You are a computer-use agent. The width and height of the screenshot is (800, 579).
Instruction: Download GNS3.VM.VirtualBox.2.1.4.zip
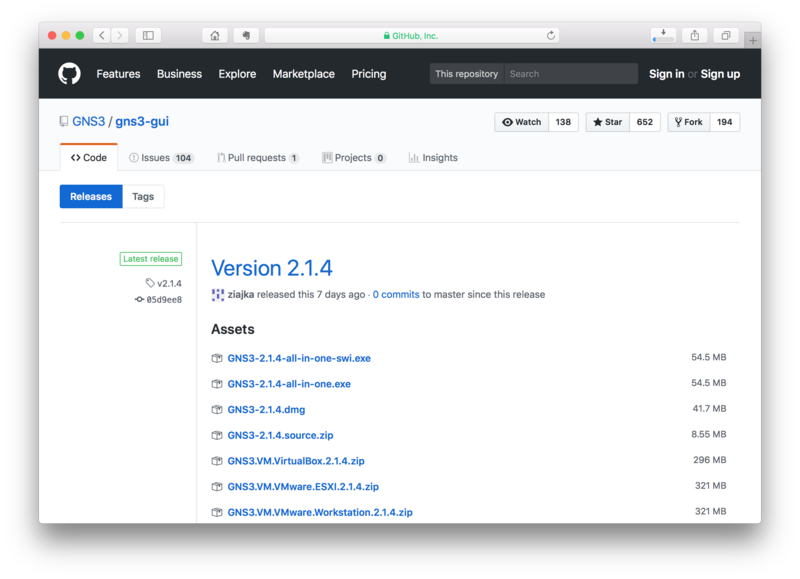point(296,461)
